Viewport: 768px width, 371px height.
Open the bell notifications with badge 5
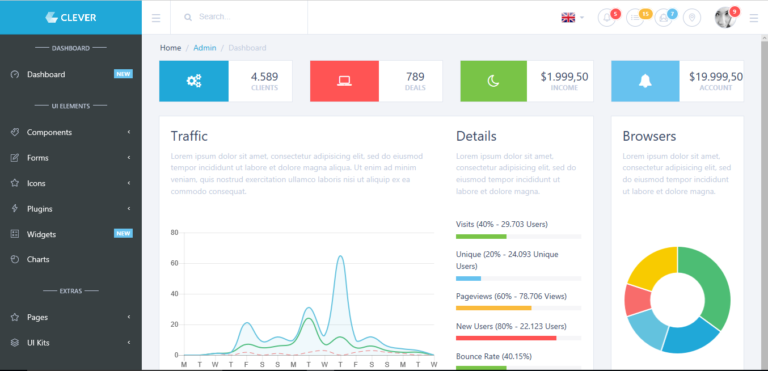click(607, 18)
